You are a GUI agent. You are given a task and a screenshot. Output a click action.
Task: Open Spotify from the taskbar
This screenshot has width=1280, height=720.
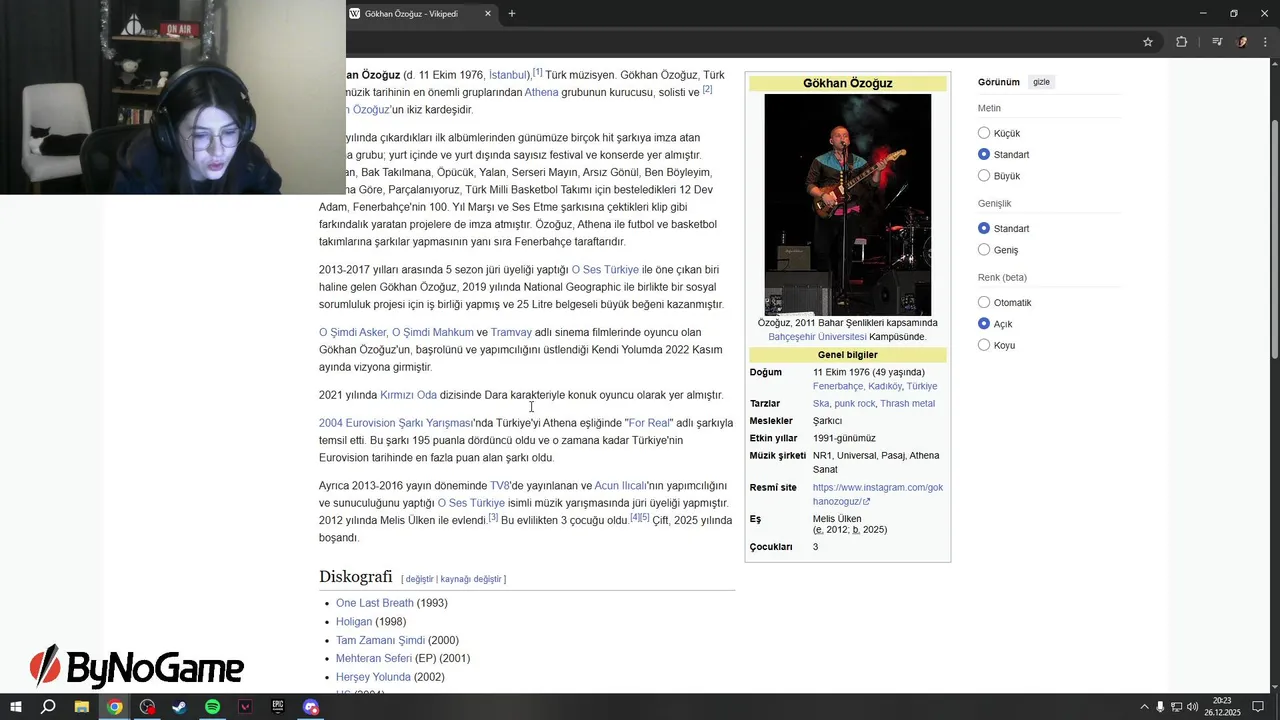click(x=213, y=707)
